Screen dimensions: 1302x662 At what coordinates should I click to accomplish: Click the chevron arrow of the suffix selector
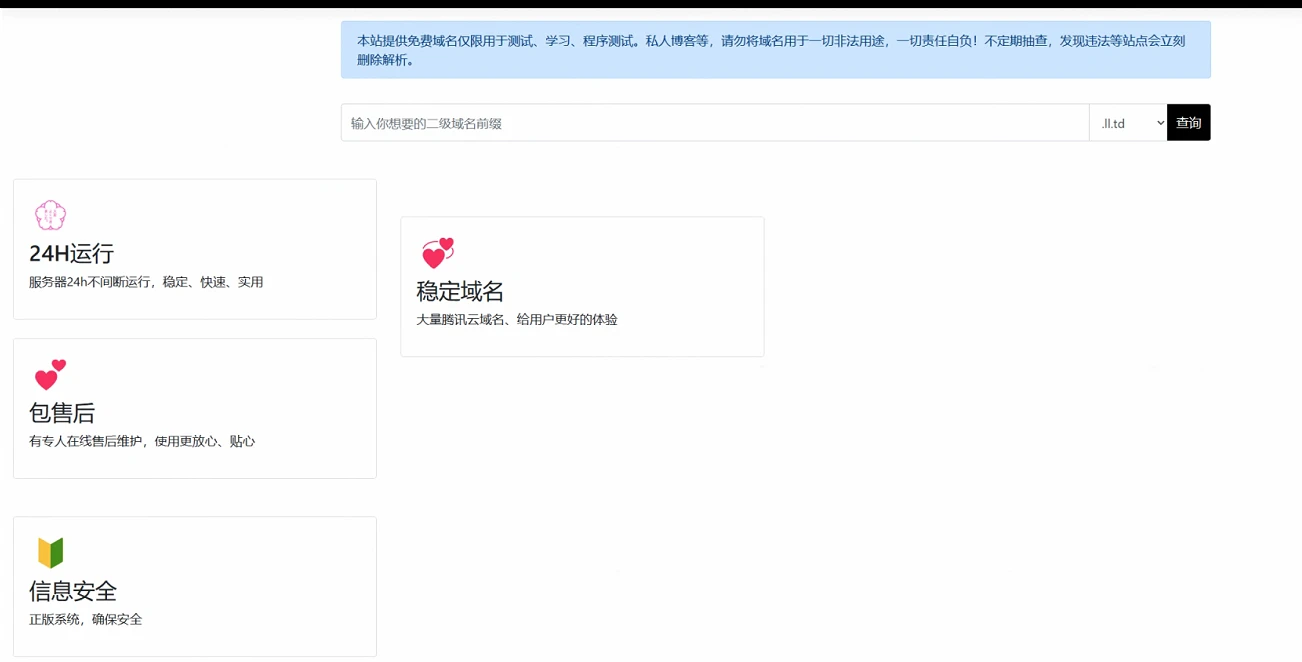[x=1160, y=123]
